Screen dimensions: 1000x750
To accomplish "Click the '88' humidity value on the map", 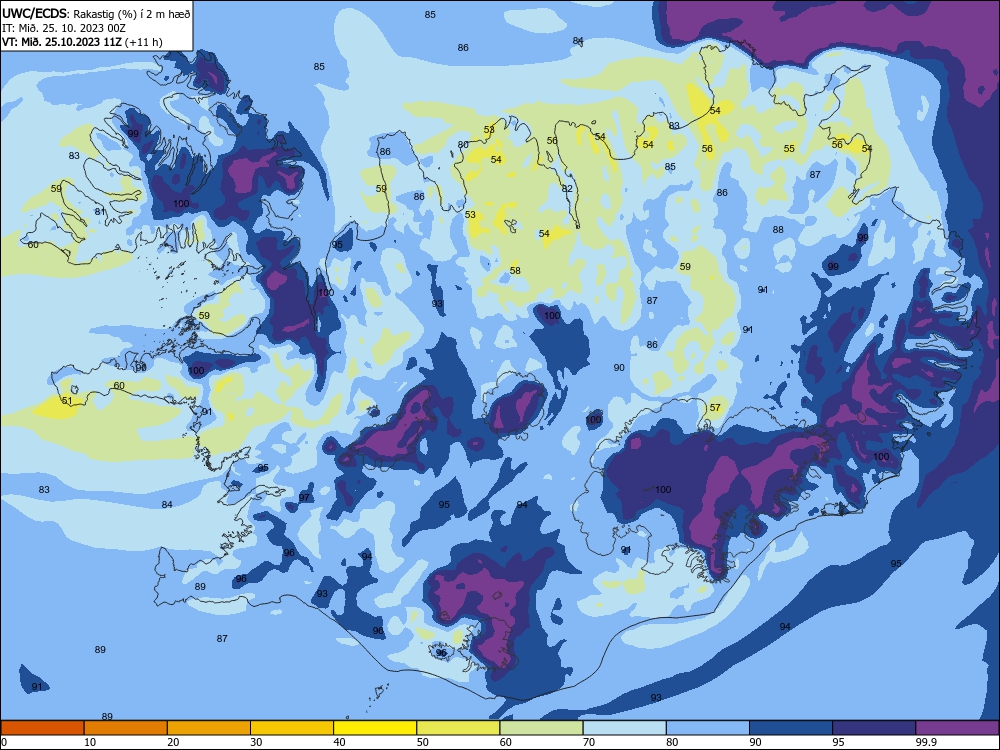I will point(778,230).
